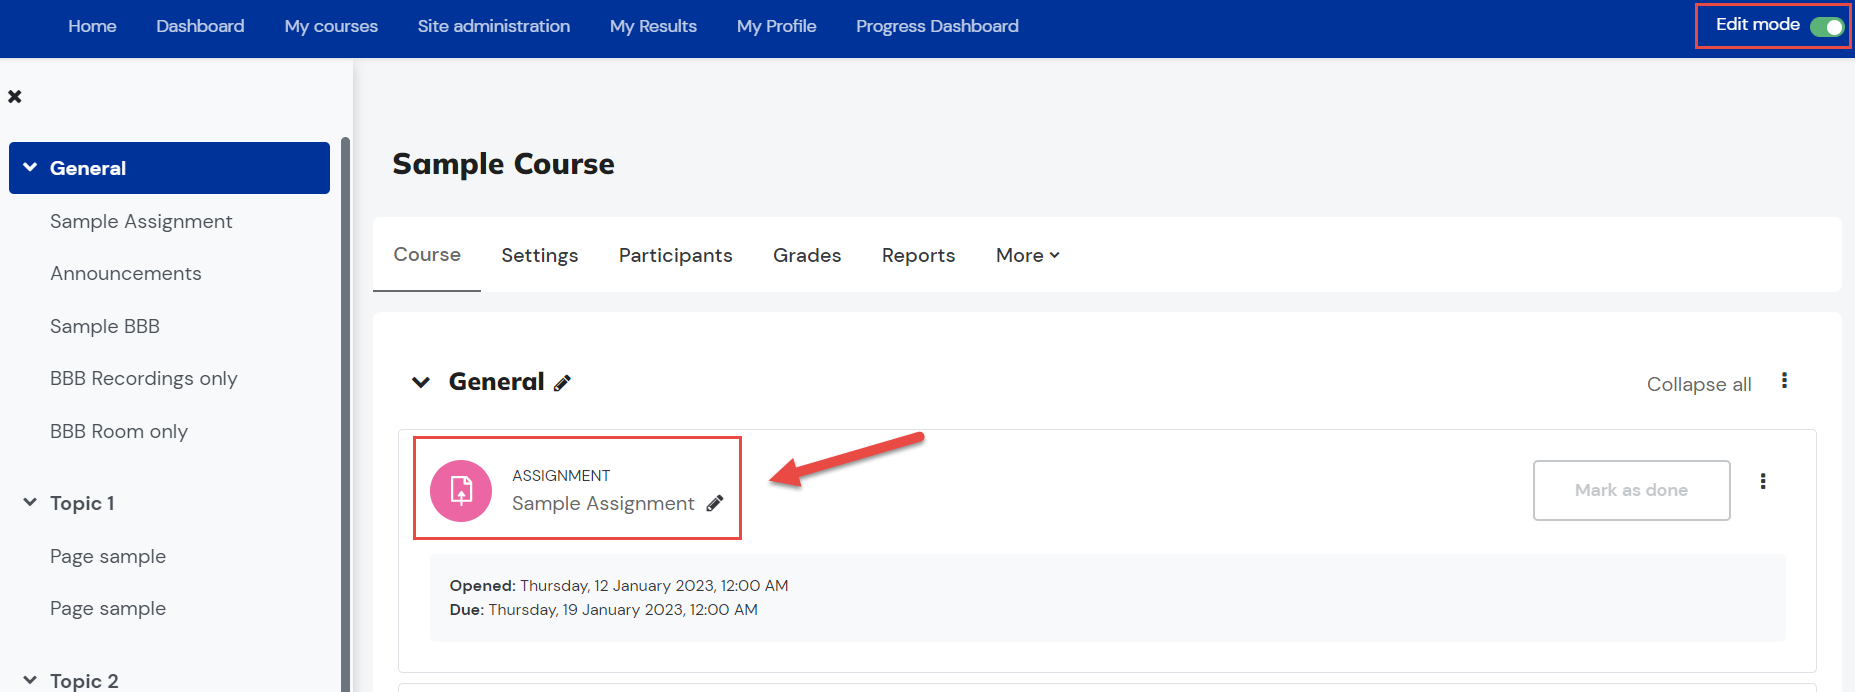Select Sample BBB in the sidebar
1855x692 pixels.
pos(105,326)
